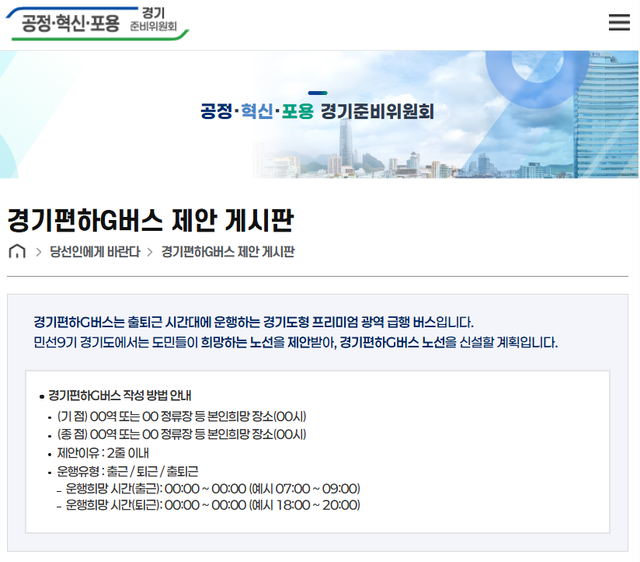
Task: Click the 공정·혁신·포용 경기준비위원회 banner title
Action: point(317,111)
